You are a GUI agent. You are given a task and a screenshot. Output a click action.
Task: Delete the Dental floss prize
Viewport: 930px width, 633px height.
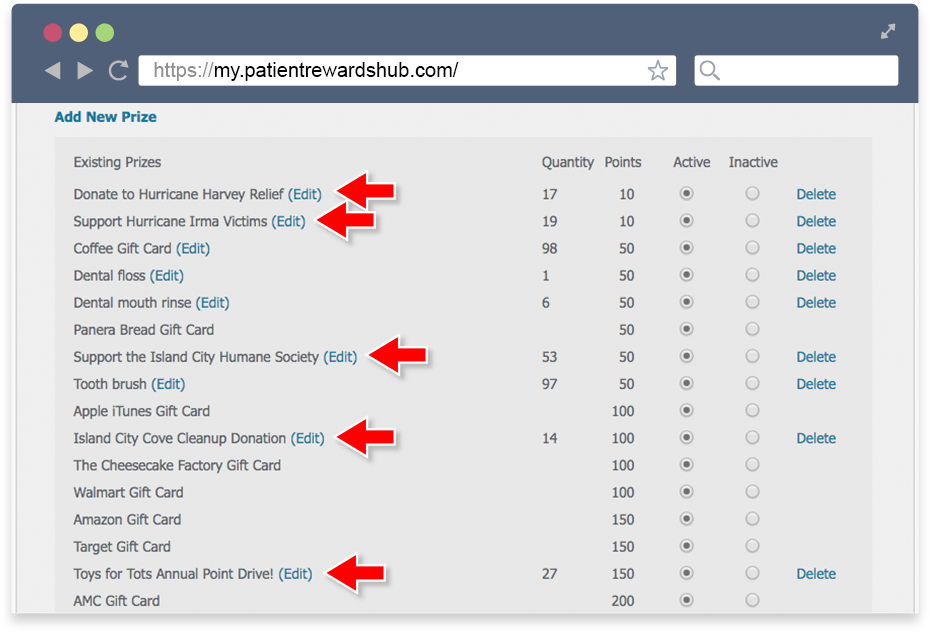click(x=816, y=276)
